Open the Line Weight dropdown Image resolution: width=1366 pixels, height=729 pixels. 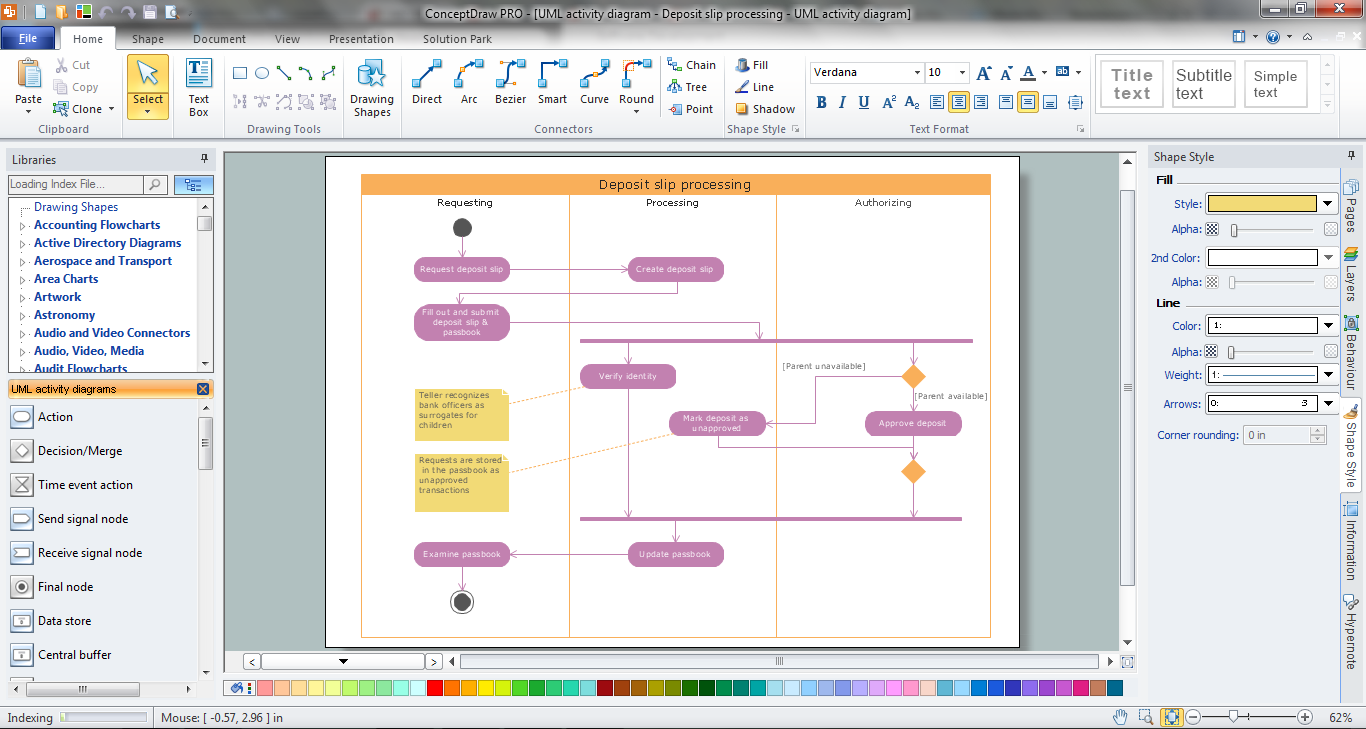click(x=1328, y=375)
